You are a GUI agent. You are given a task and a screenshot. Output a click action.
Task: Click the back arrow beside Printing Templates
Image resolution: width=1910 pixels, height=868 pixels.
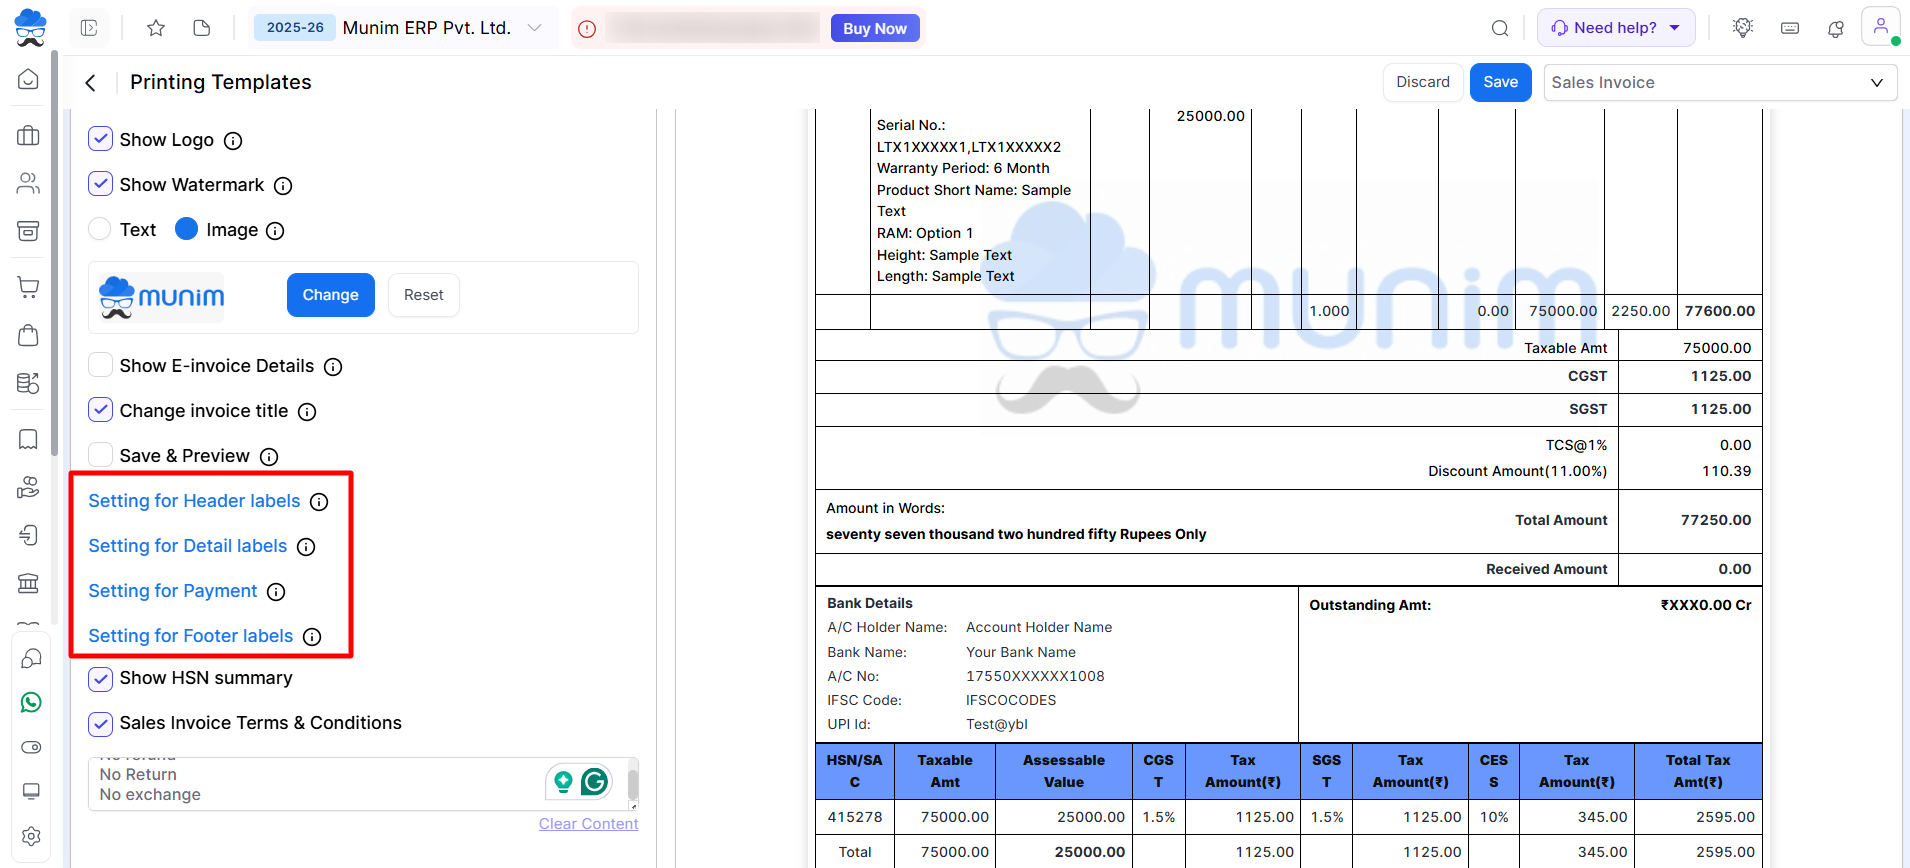tap(91, 83)
